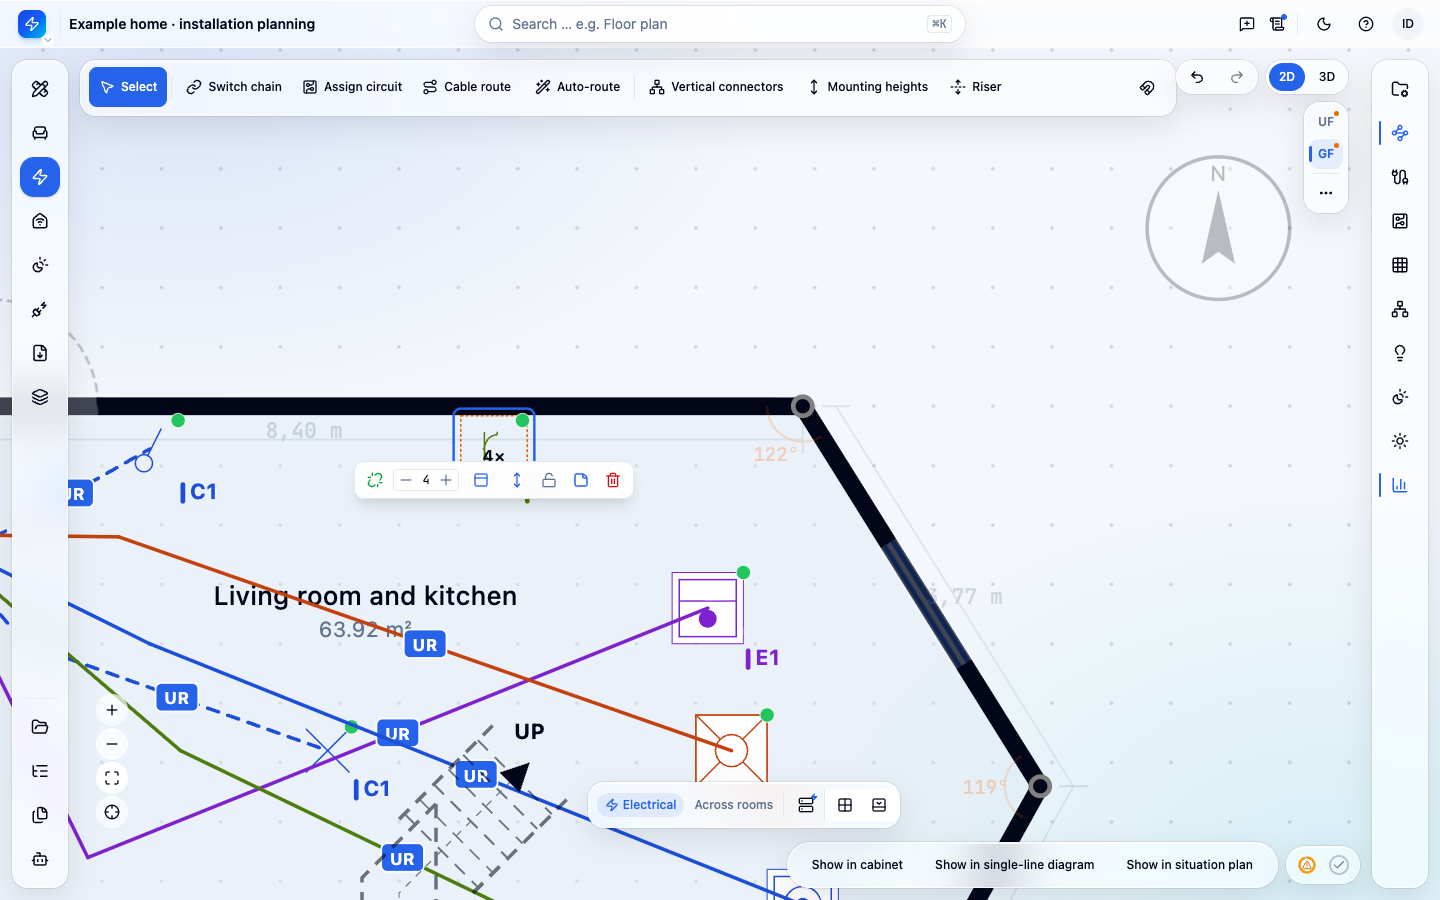
Task: Open the hierarchy diagram icon in right sidebar
Action: click(1400, 309)
